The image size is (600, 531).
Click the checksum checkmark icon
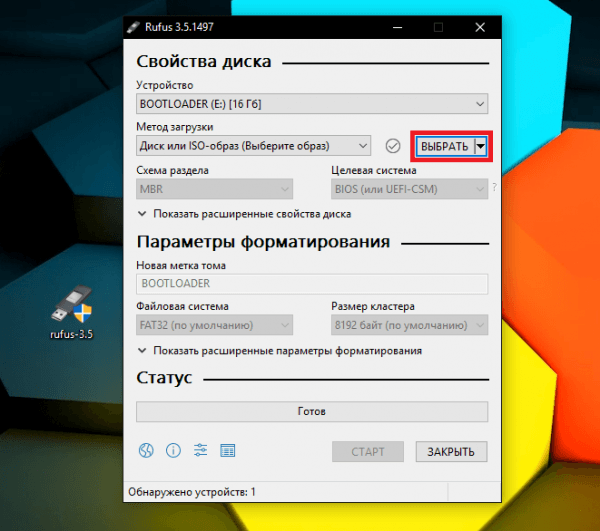(x=393, y=146)
